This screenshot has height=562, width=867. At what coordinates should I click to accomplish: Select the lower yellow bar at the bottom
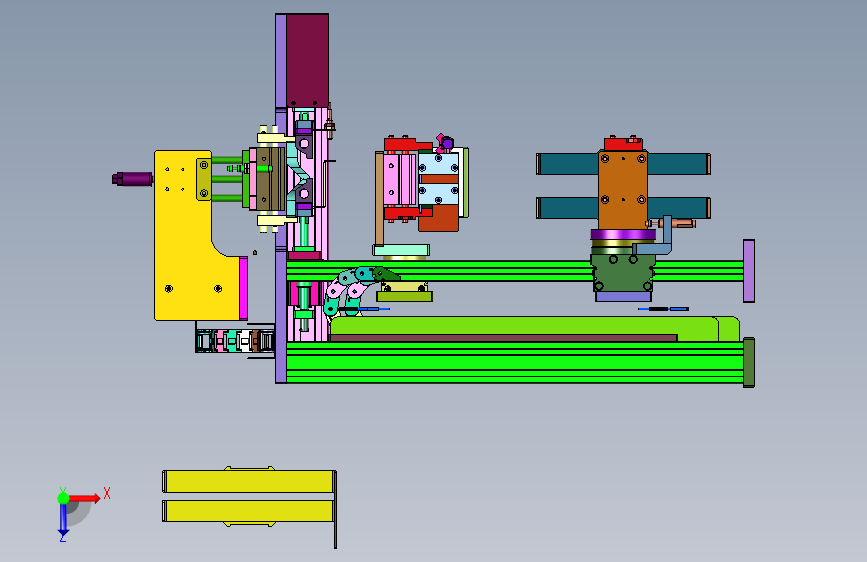tap(249, 511)
